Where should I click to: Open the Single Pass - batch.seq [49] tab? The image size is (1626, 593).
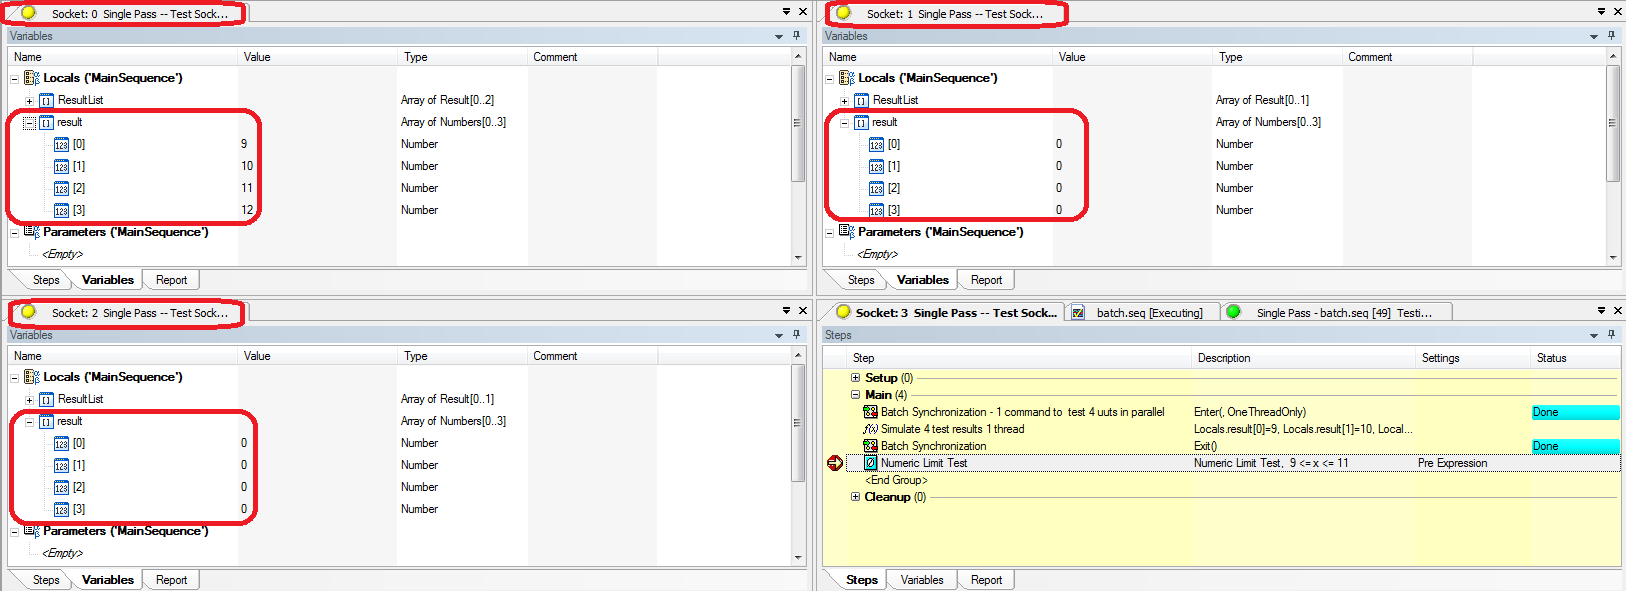(x=1336, y=313)
